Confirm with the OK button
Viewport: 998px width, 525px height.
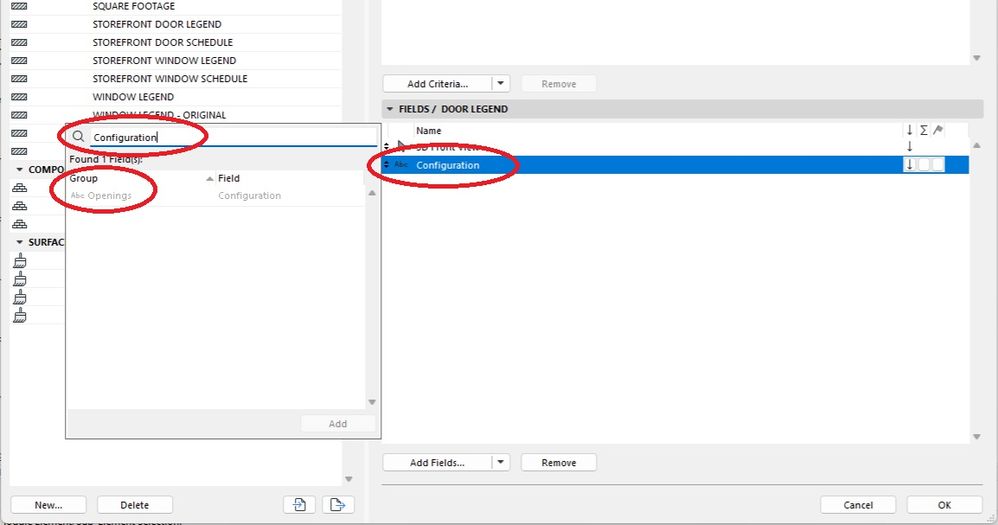[944, 505]
